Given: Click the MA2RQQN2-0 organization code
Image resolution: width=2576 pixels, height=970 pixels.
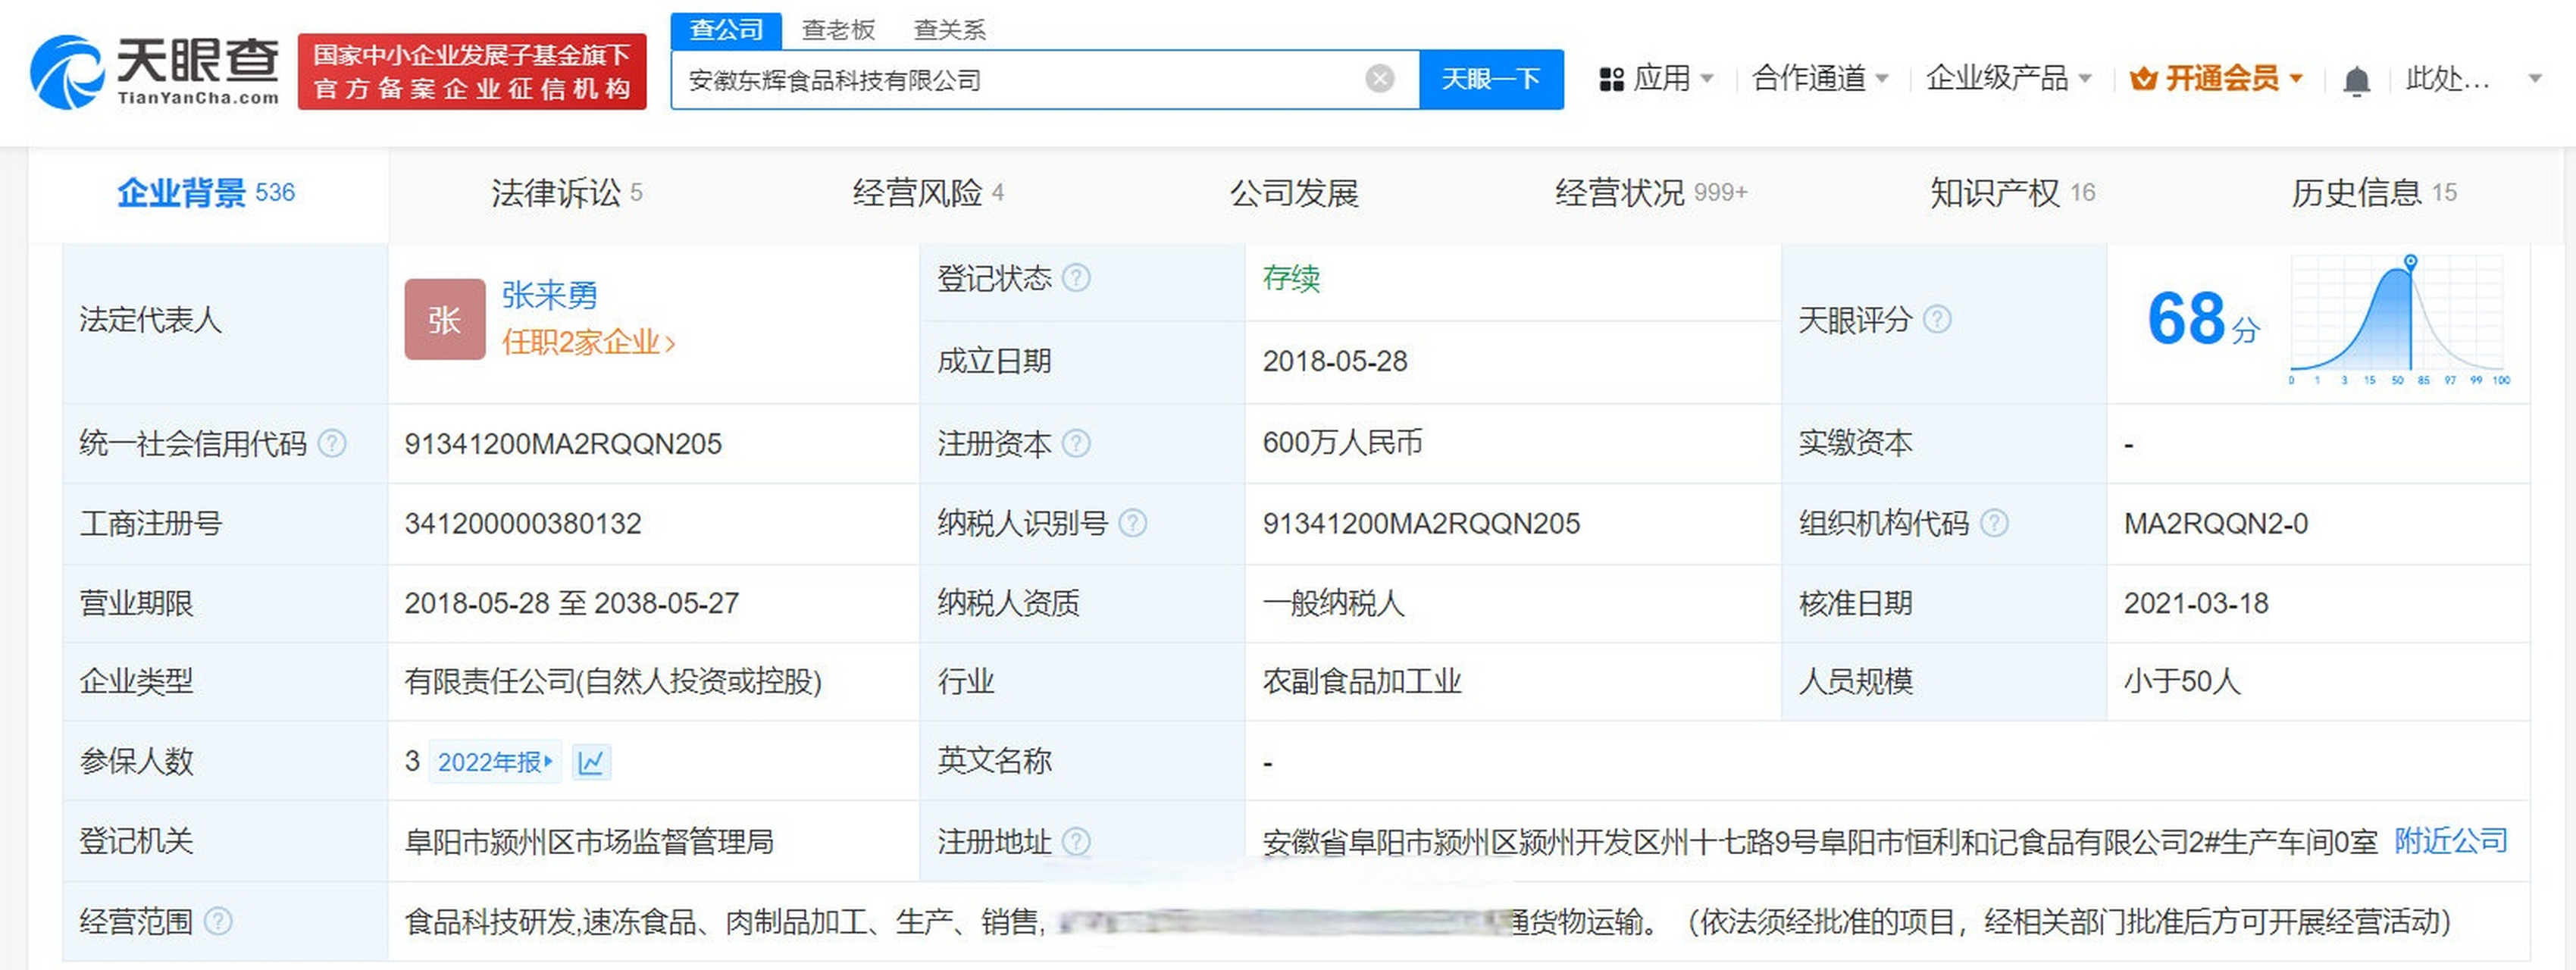Looking at the screenshot, I should click(2216, 523).
